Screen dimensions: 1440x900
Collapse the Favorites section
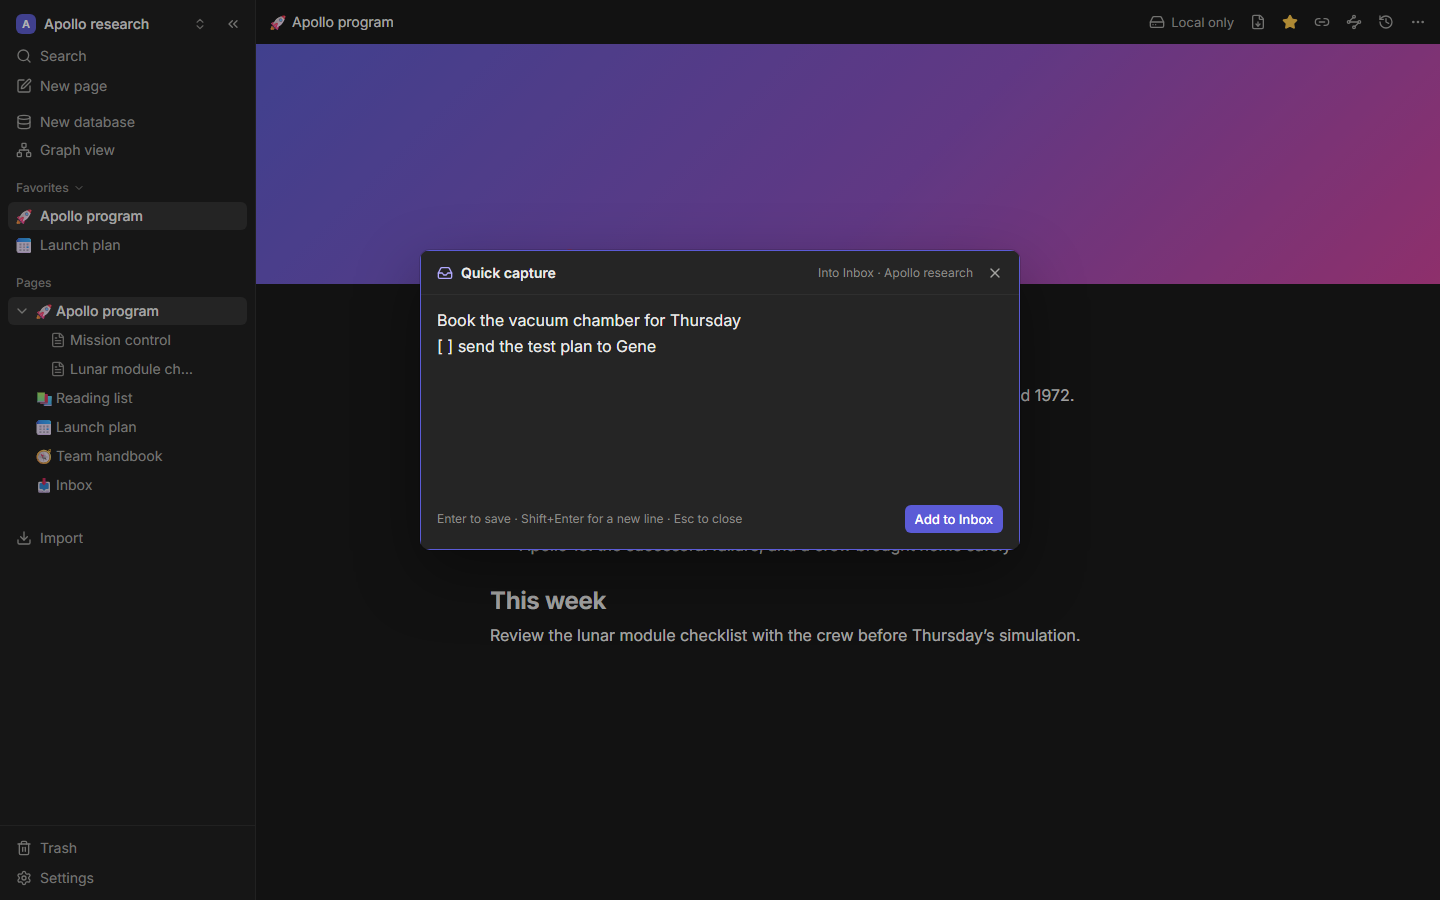pos(49,188)
